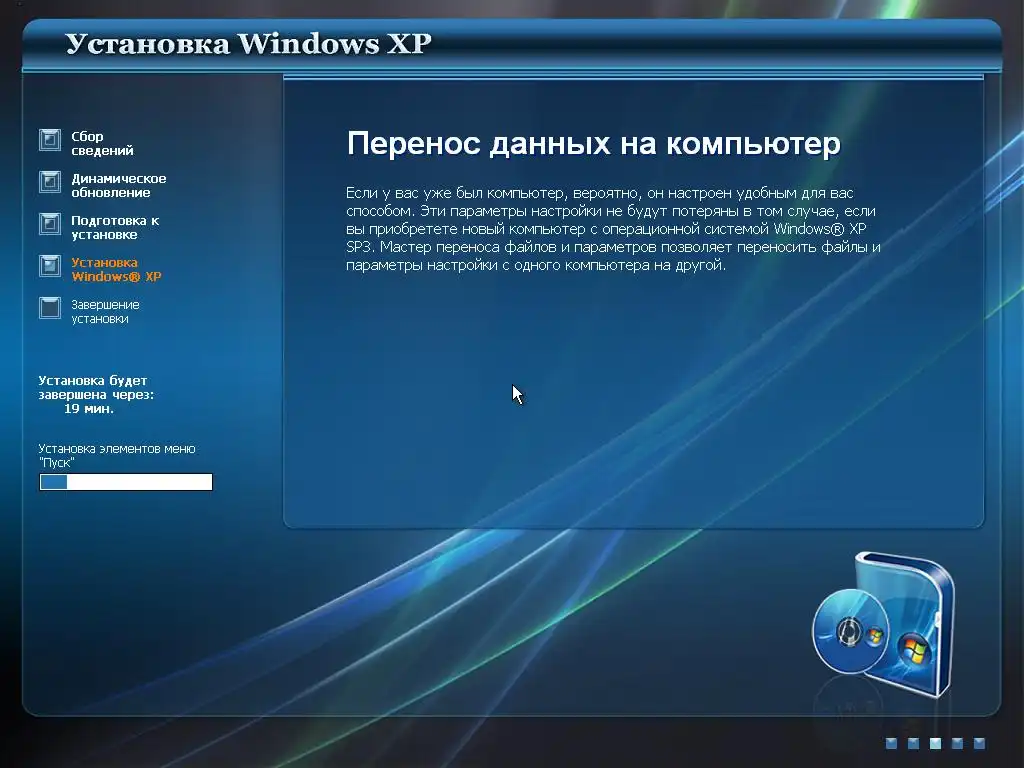Image resolution: width=1024 pixels, height=768 pixels.
Task: Select the orange "Установка Windows® XP" step label
Action: point(116,269)
